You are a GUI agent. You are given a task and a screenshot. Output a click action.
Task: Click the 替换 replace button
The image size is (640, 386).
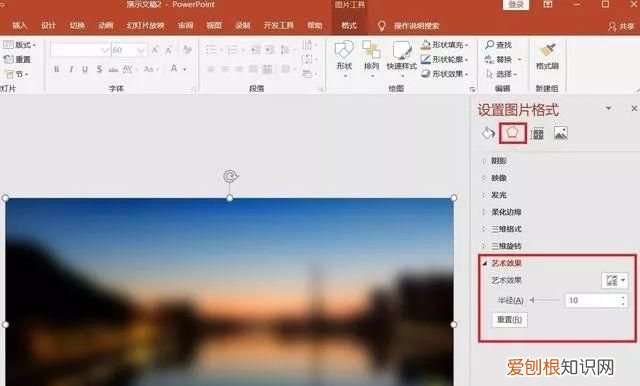[498, 60]
